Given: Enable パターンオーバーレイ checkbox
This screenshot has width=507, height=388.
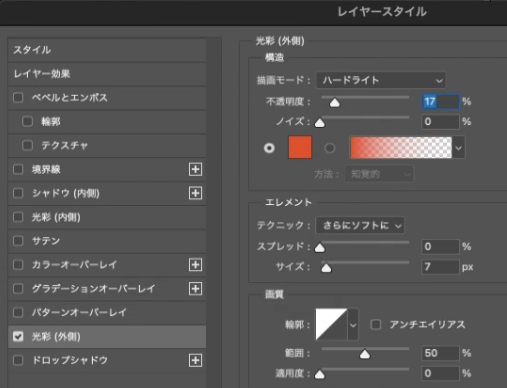Looking at the screenshot, I should pyautogui.click(x=18, y=313).
